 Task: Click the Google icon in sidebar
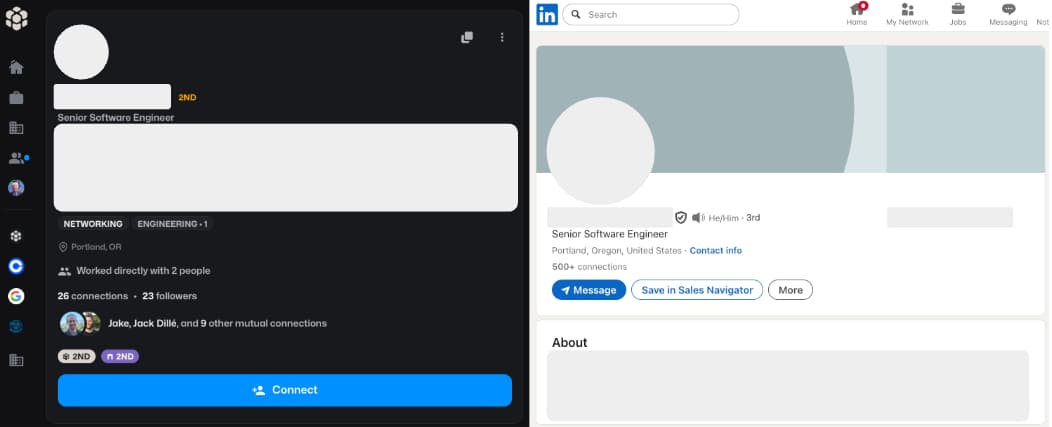pyautogui.click(x=16, y=296)
